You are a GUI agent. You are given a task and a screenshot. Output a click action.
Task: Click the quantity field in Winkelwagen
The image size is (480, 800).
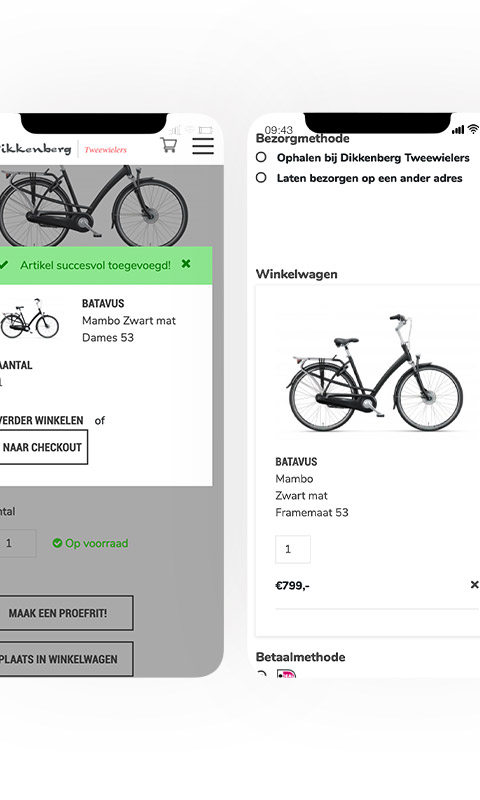pos(293,549)
